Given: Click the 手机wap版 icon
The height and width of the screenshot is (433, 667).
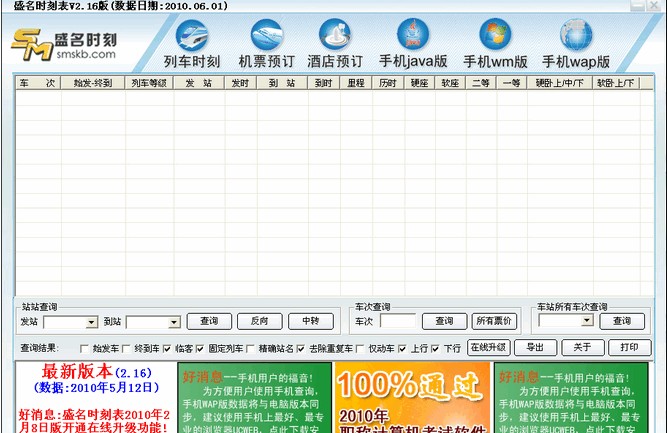Looking at the screenshot, I should (575, 44).
